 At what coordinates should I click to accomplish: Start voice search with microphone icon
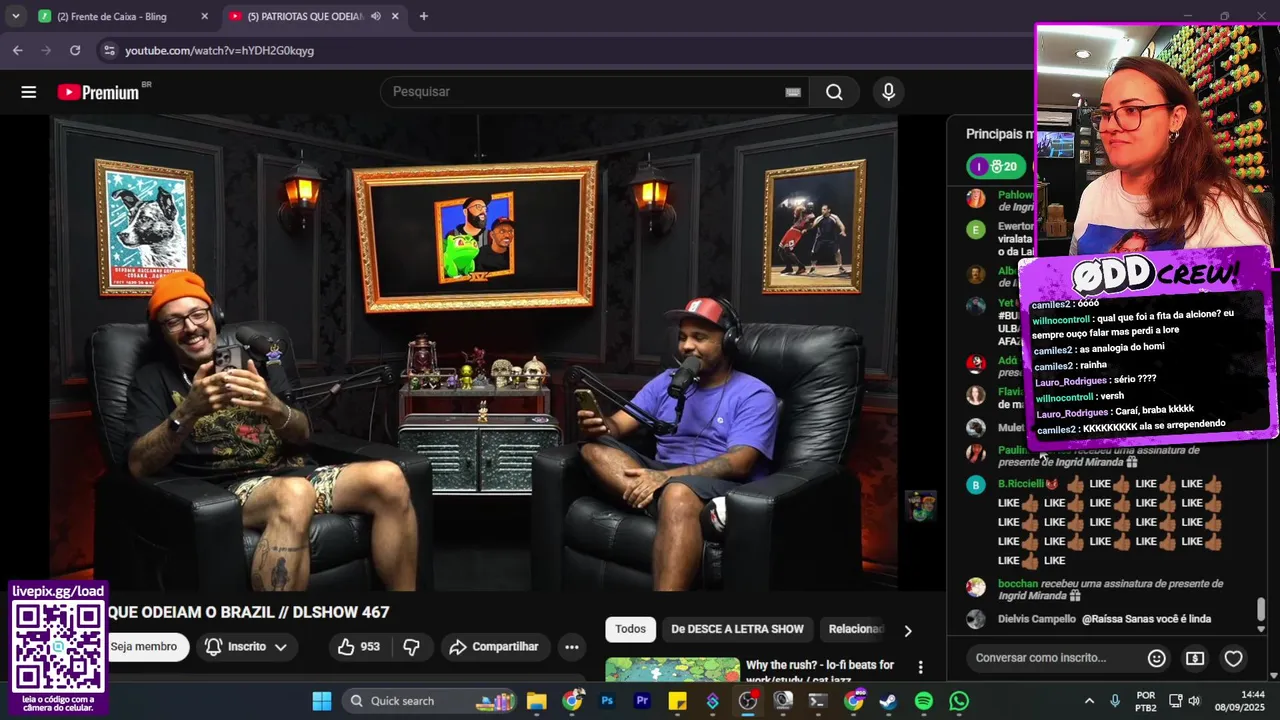click(x=888, y=92)
